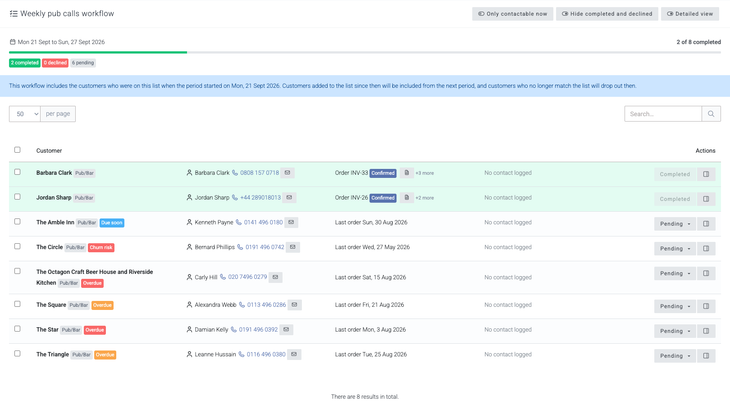Expand '+3 more' for Barbara Clark
The height and width of the screenshot is (409, 730).
(x=425, y=173)
